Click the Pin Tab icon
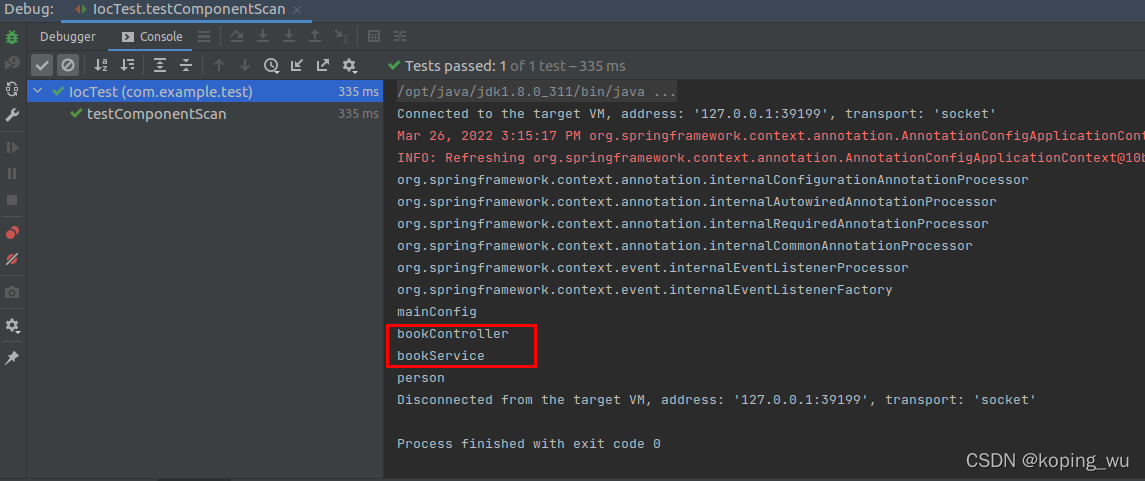The image size is (1145, 481). coord(12,358)
